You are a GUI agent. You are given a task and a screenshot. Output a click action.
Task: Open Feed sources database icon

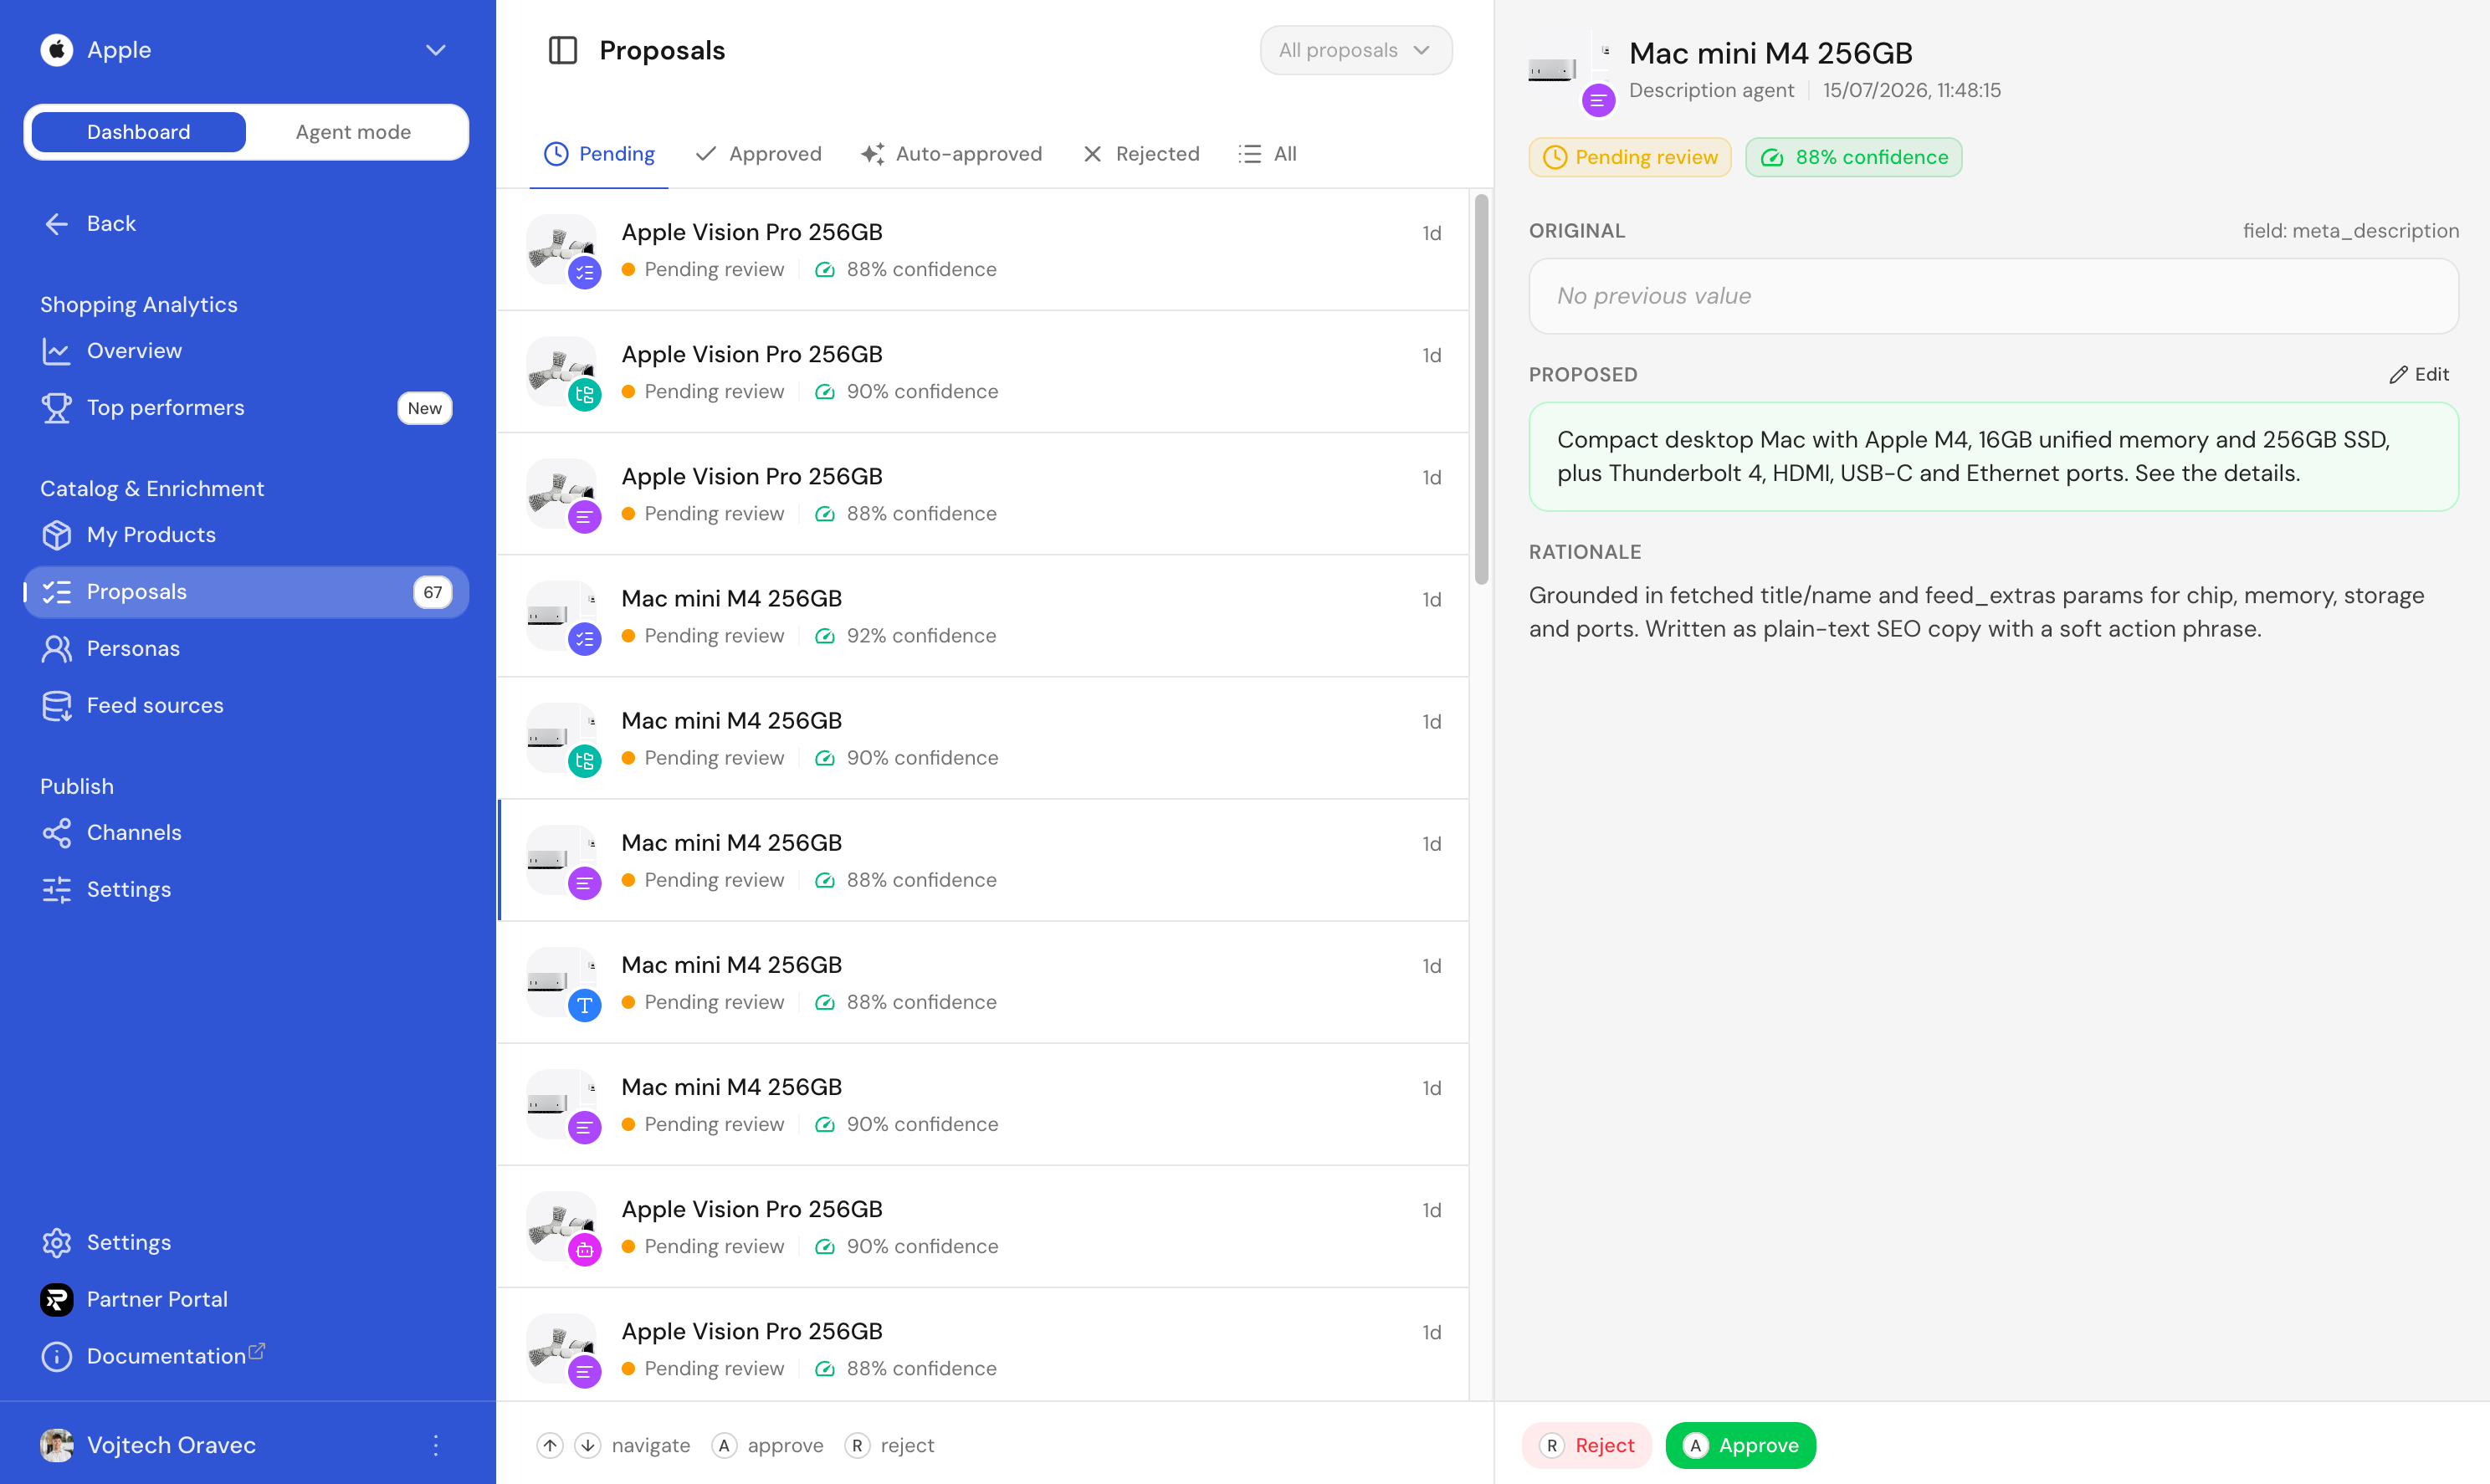tap(57, 706)
